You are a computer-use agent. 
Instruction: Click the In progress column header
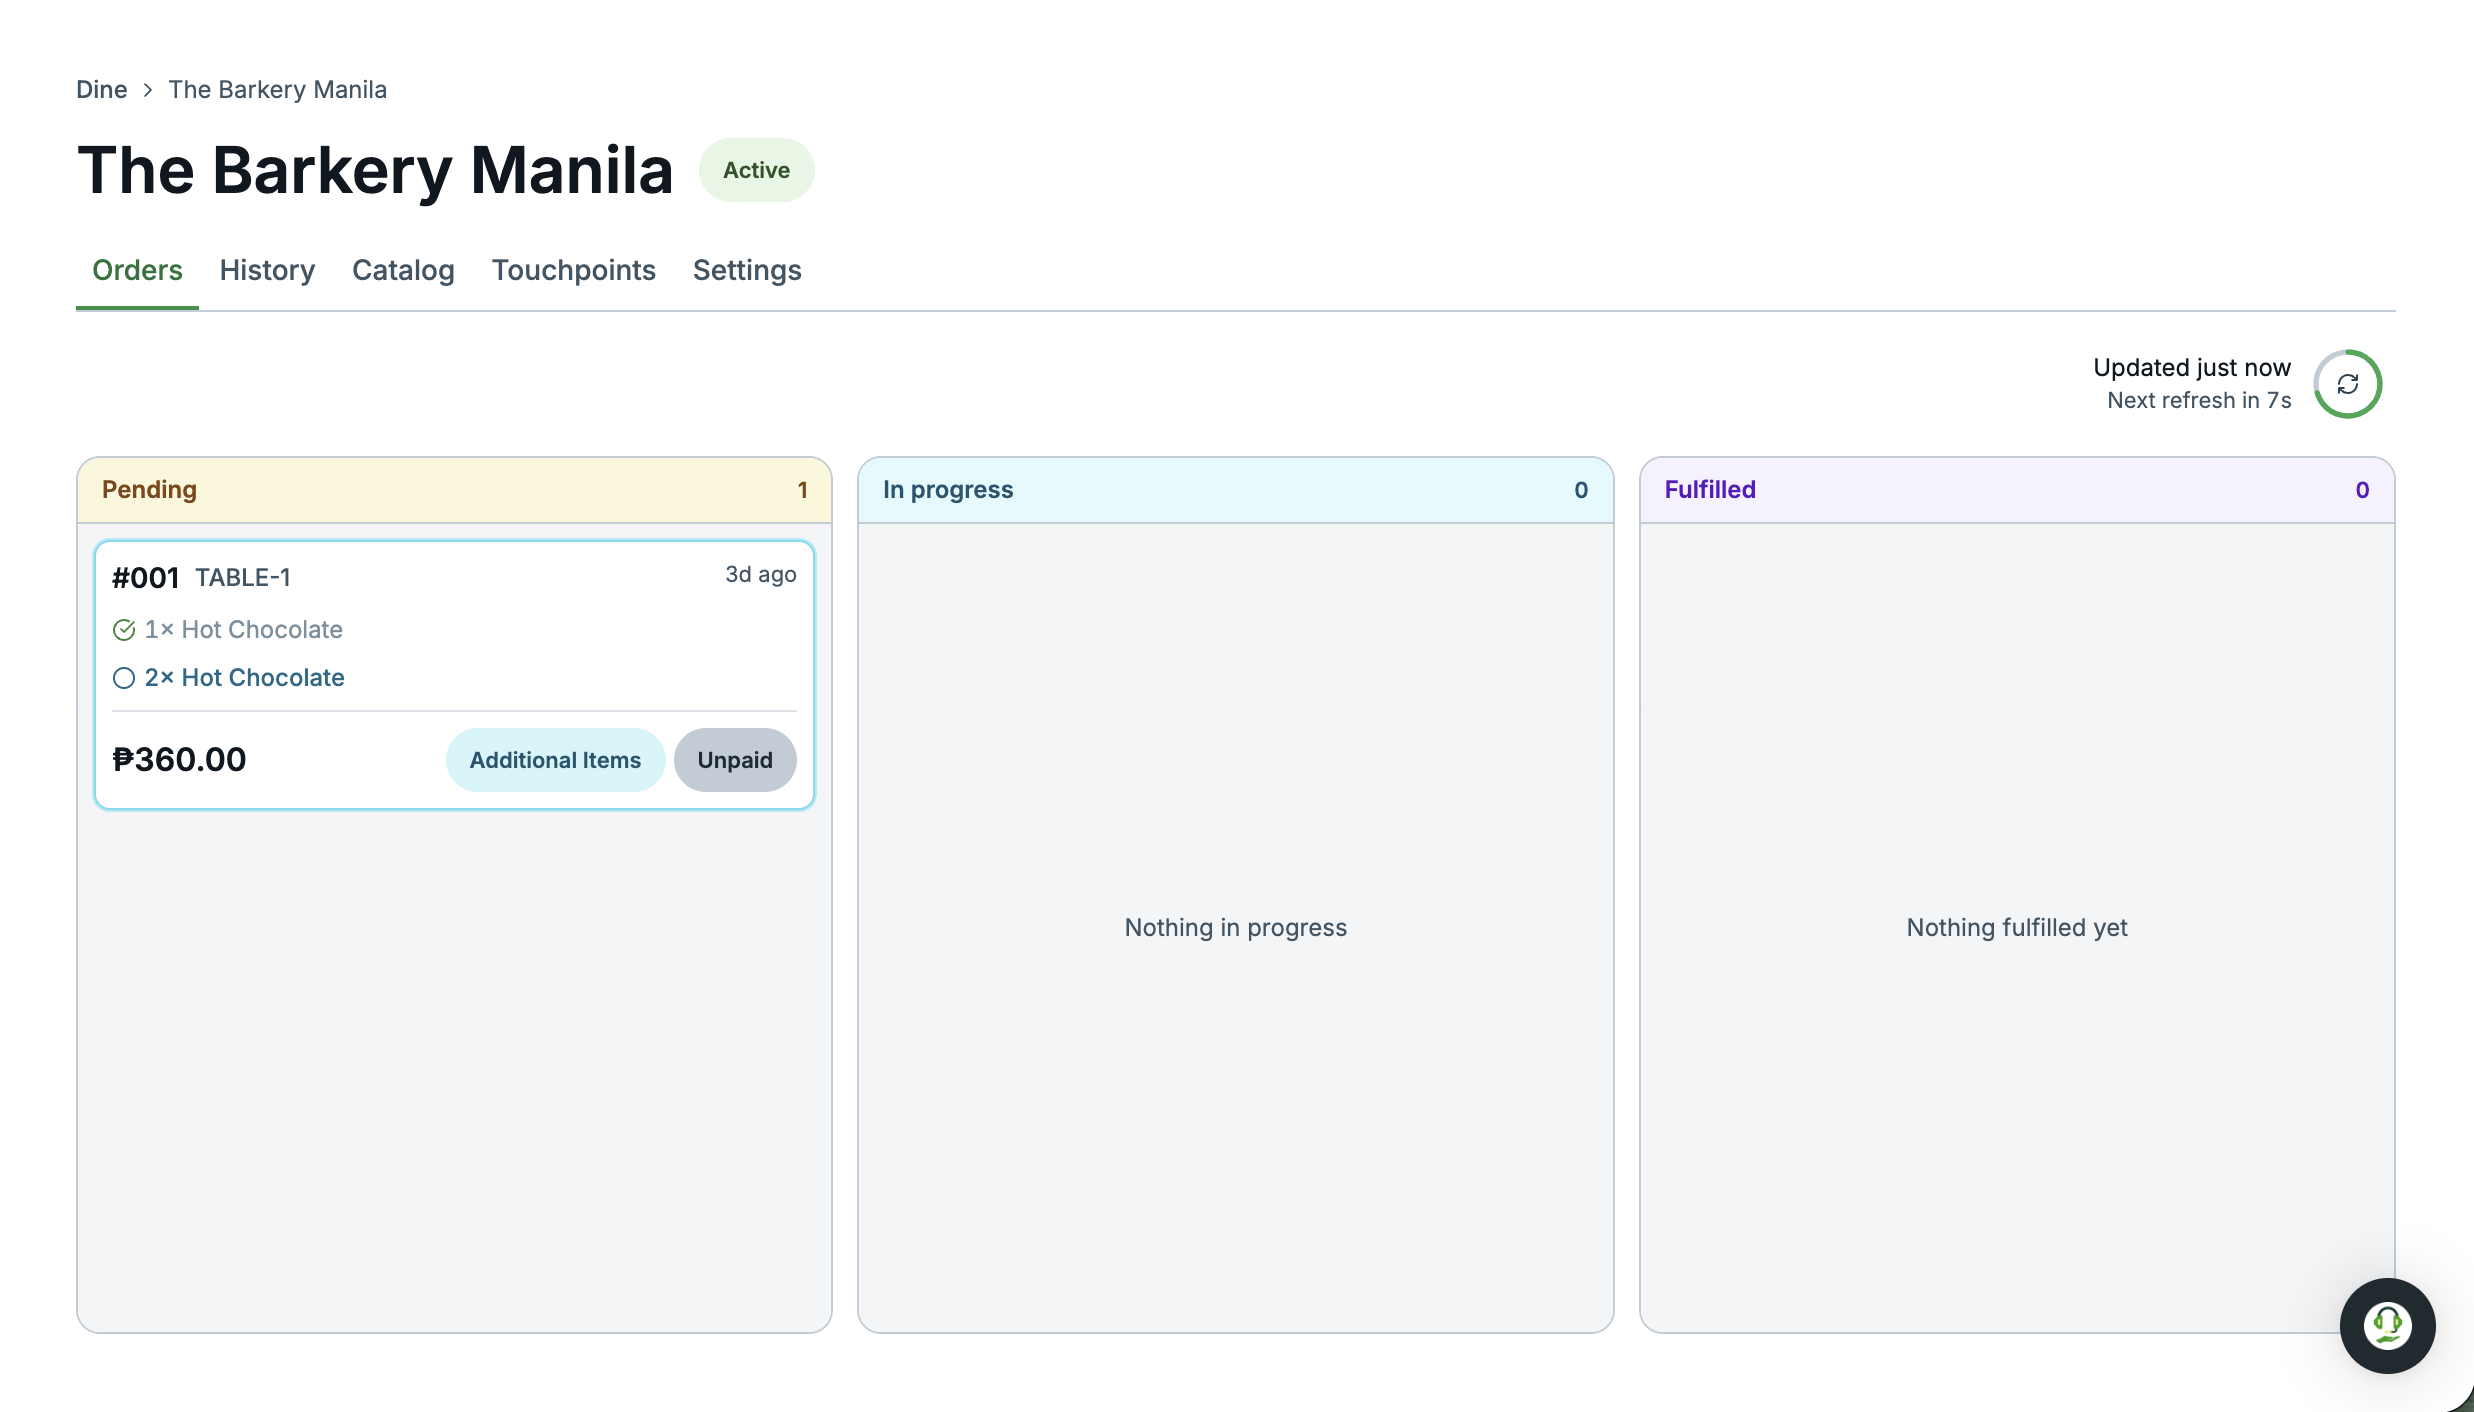[1235, 490]
